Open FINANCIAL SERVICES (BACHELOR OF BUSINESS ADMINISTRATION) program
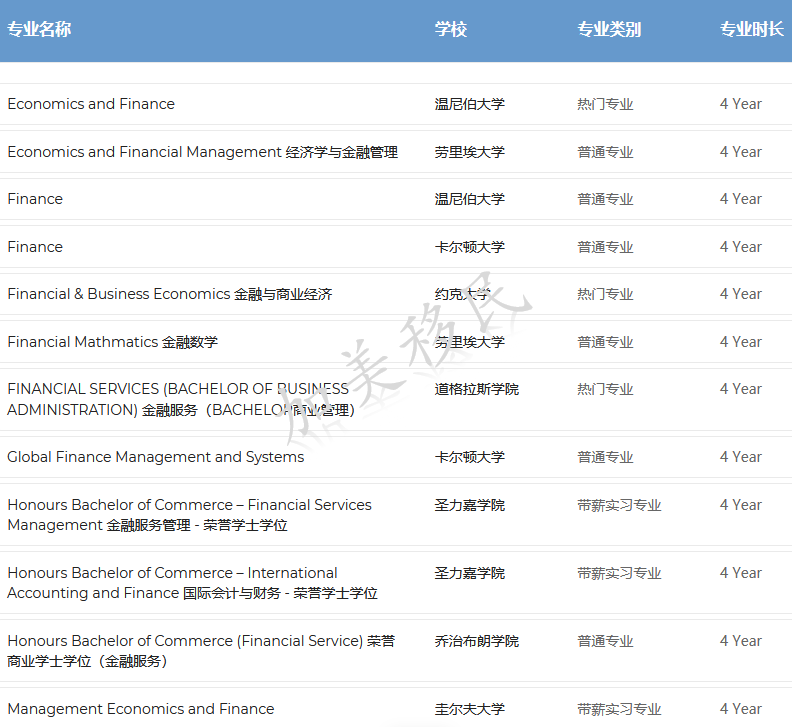Screen dimensions: 792x727 click(x=181, y=399)
